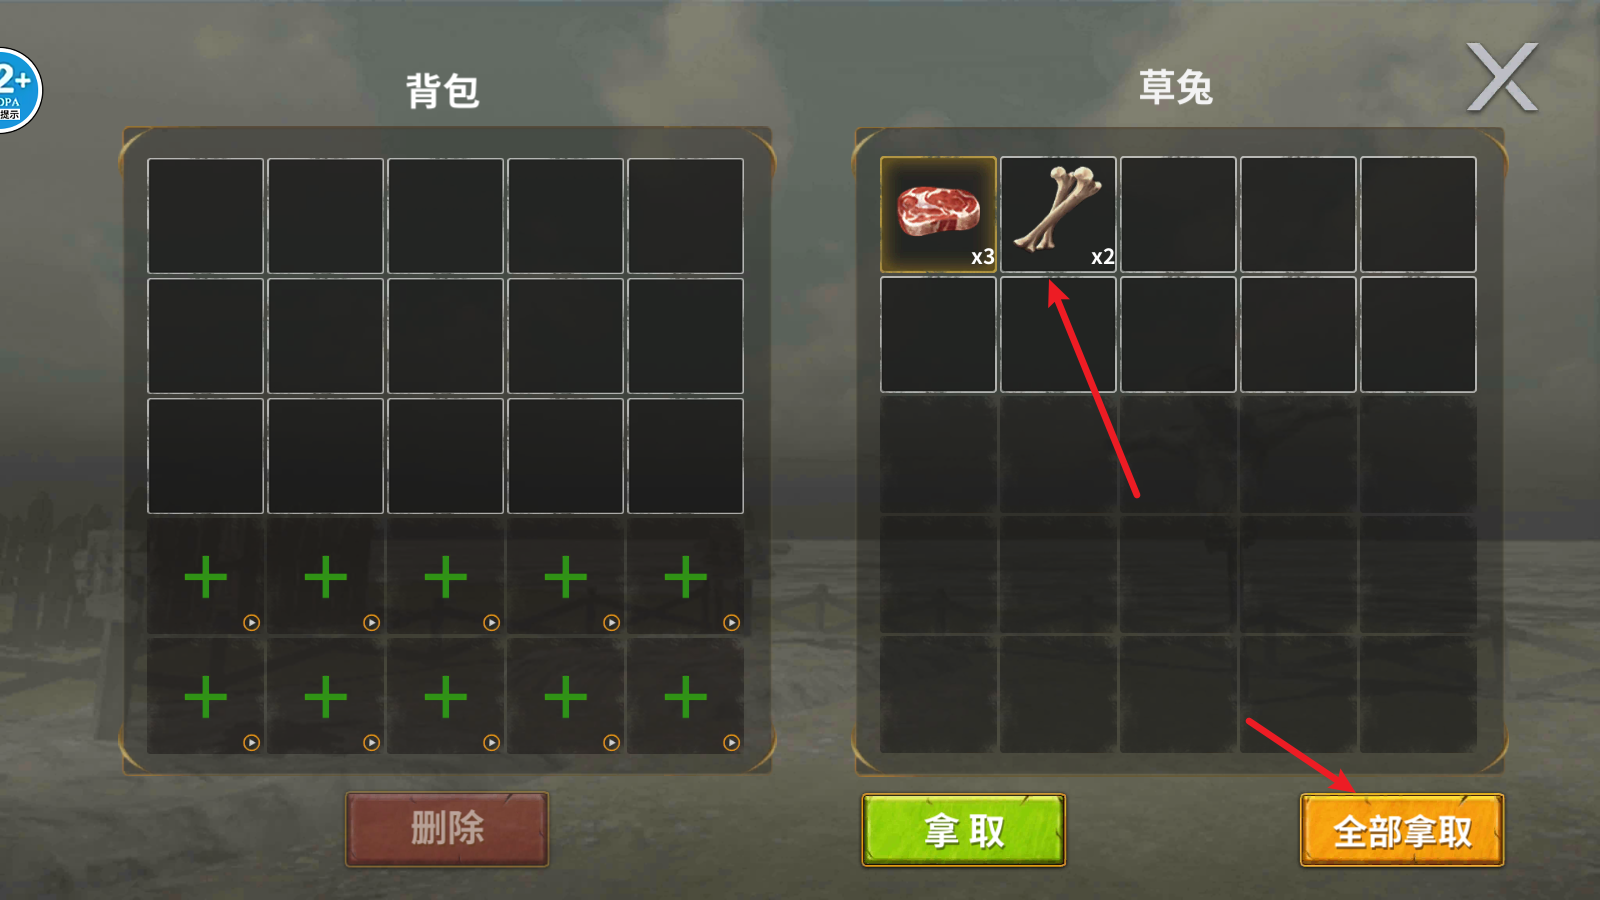Viewport: 1600px width, 900px height.
Task: Tap the ad play icon under first plus slot
Action: [251, 622]
